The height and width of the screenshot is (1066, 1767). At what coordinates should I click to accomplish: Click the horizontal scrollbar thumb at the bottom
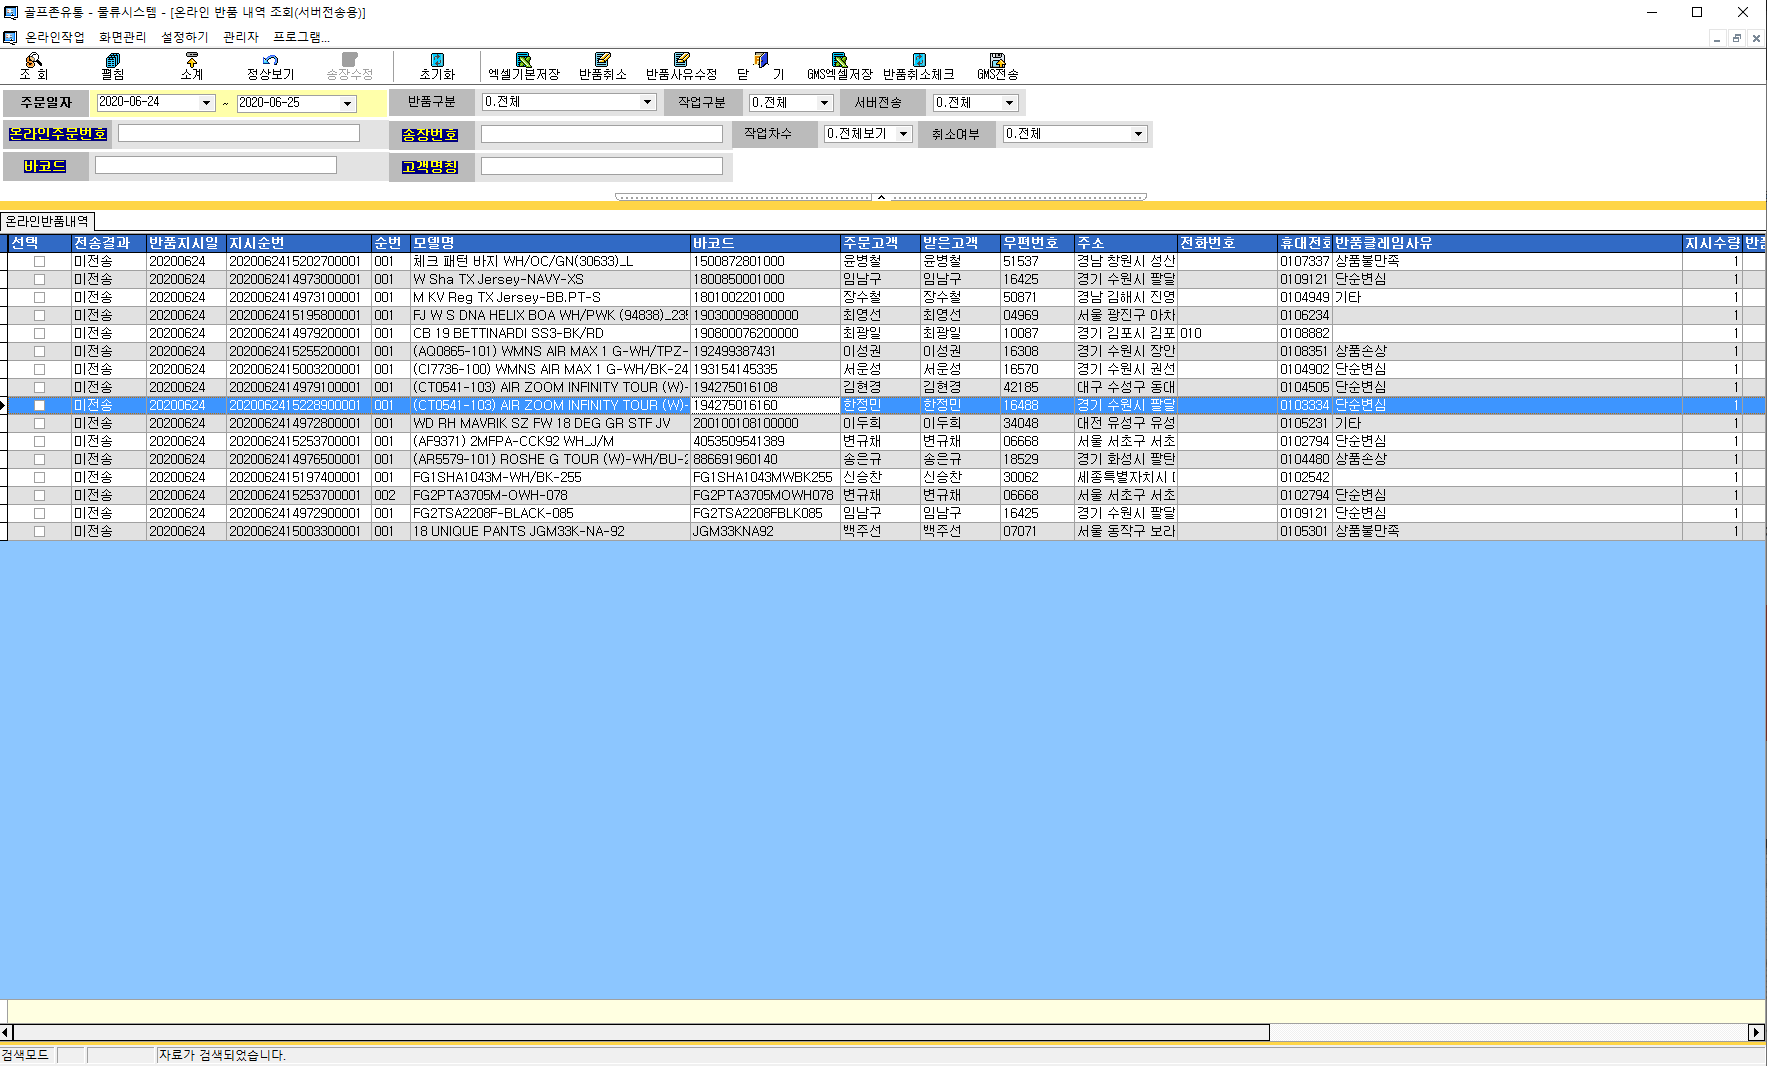point(640,1032)
